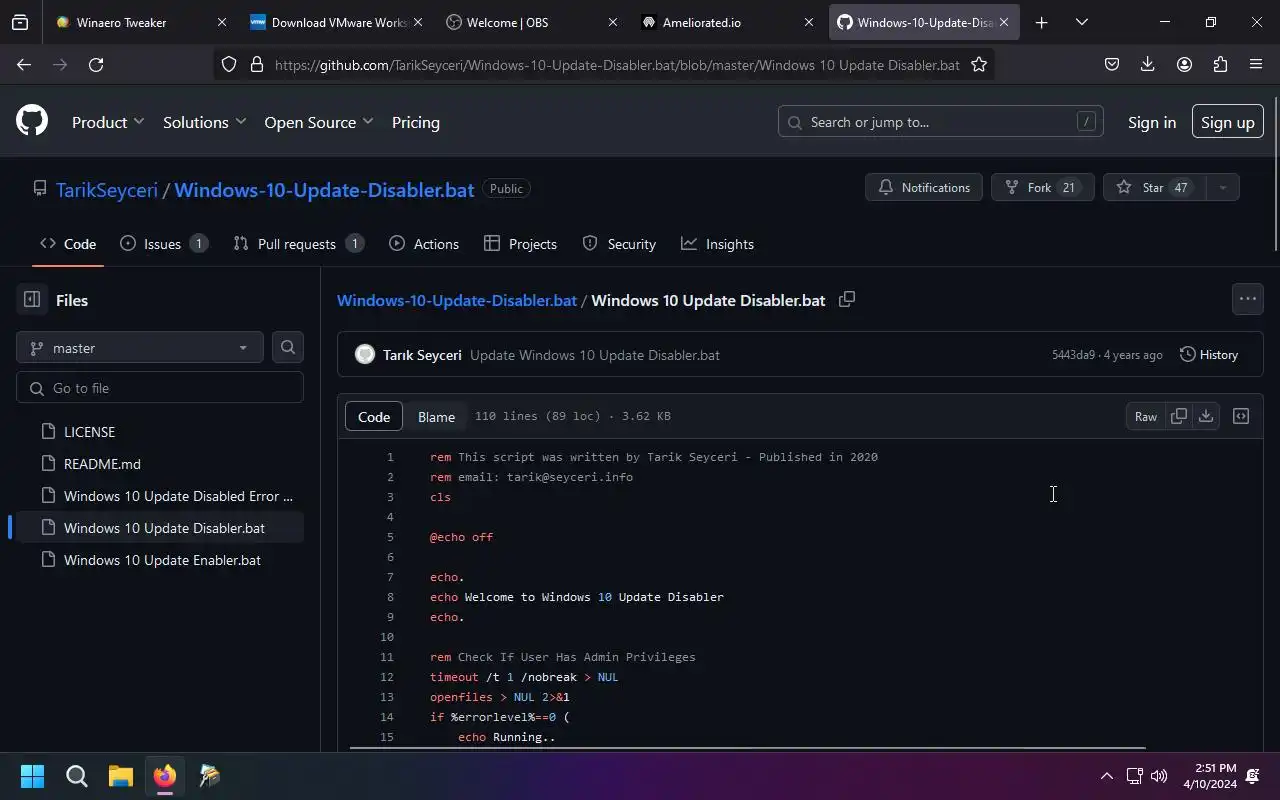This screenshot has height=800, width=1280.
Task: Focus the Search or jump to field
Action: 941,122
